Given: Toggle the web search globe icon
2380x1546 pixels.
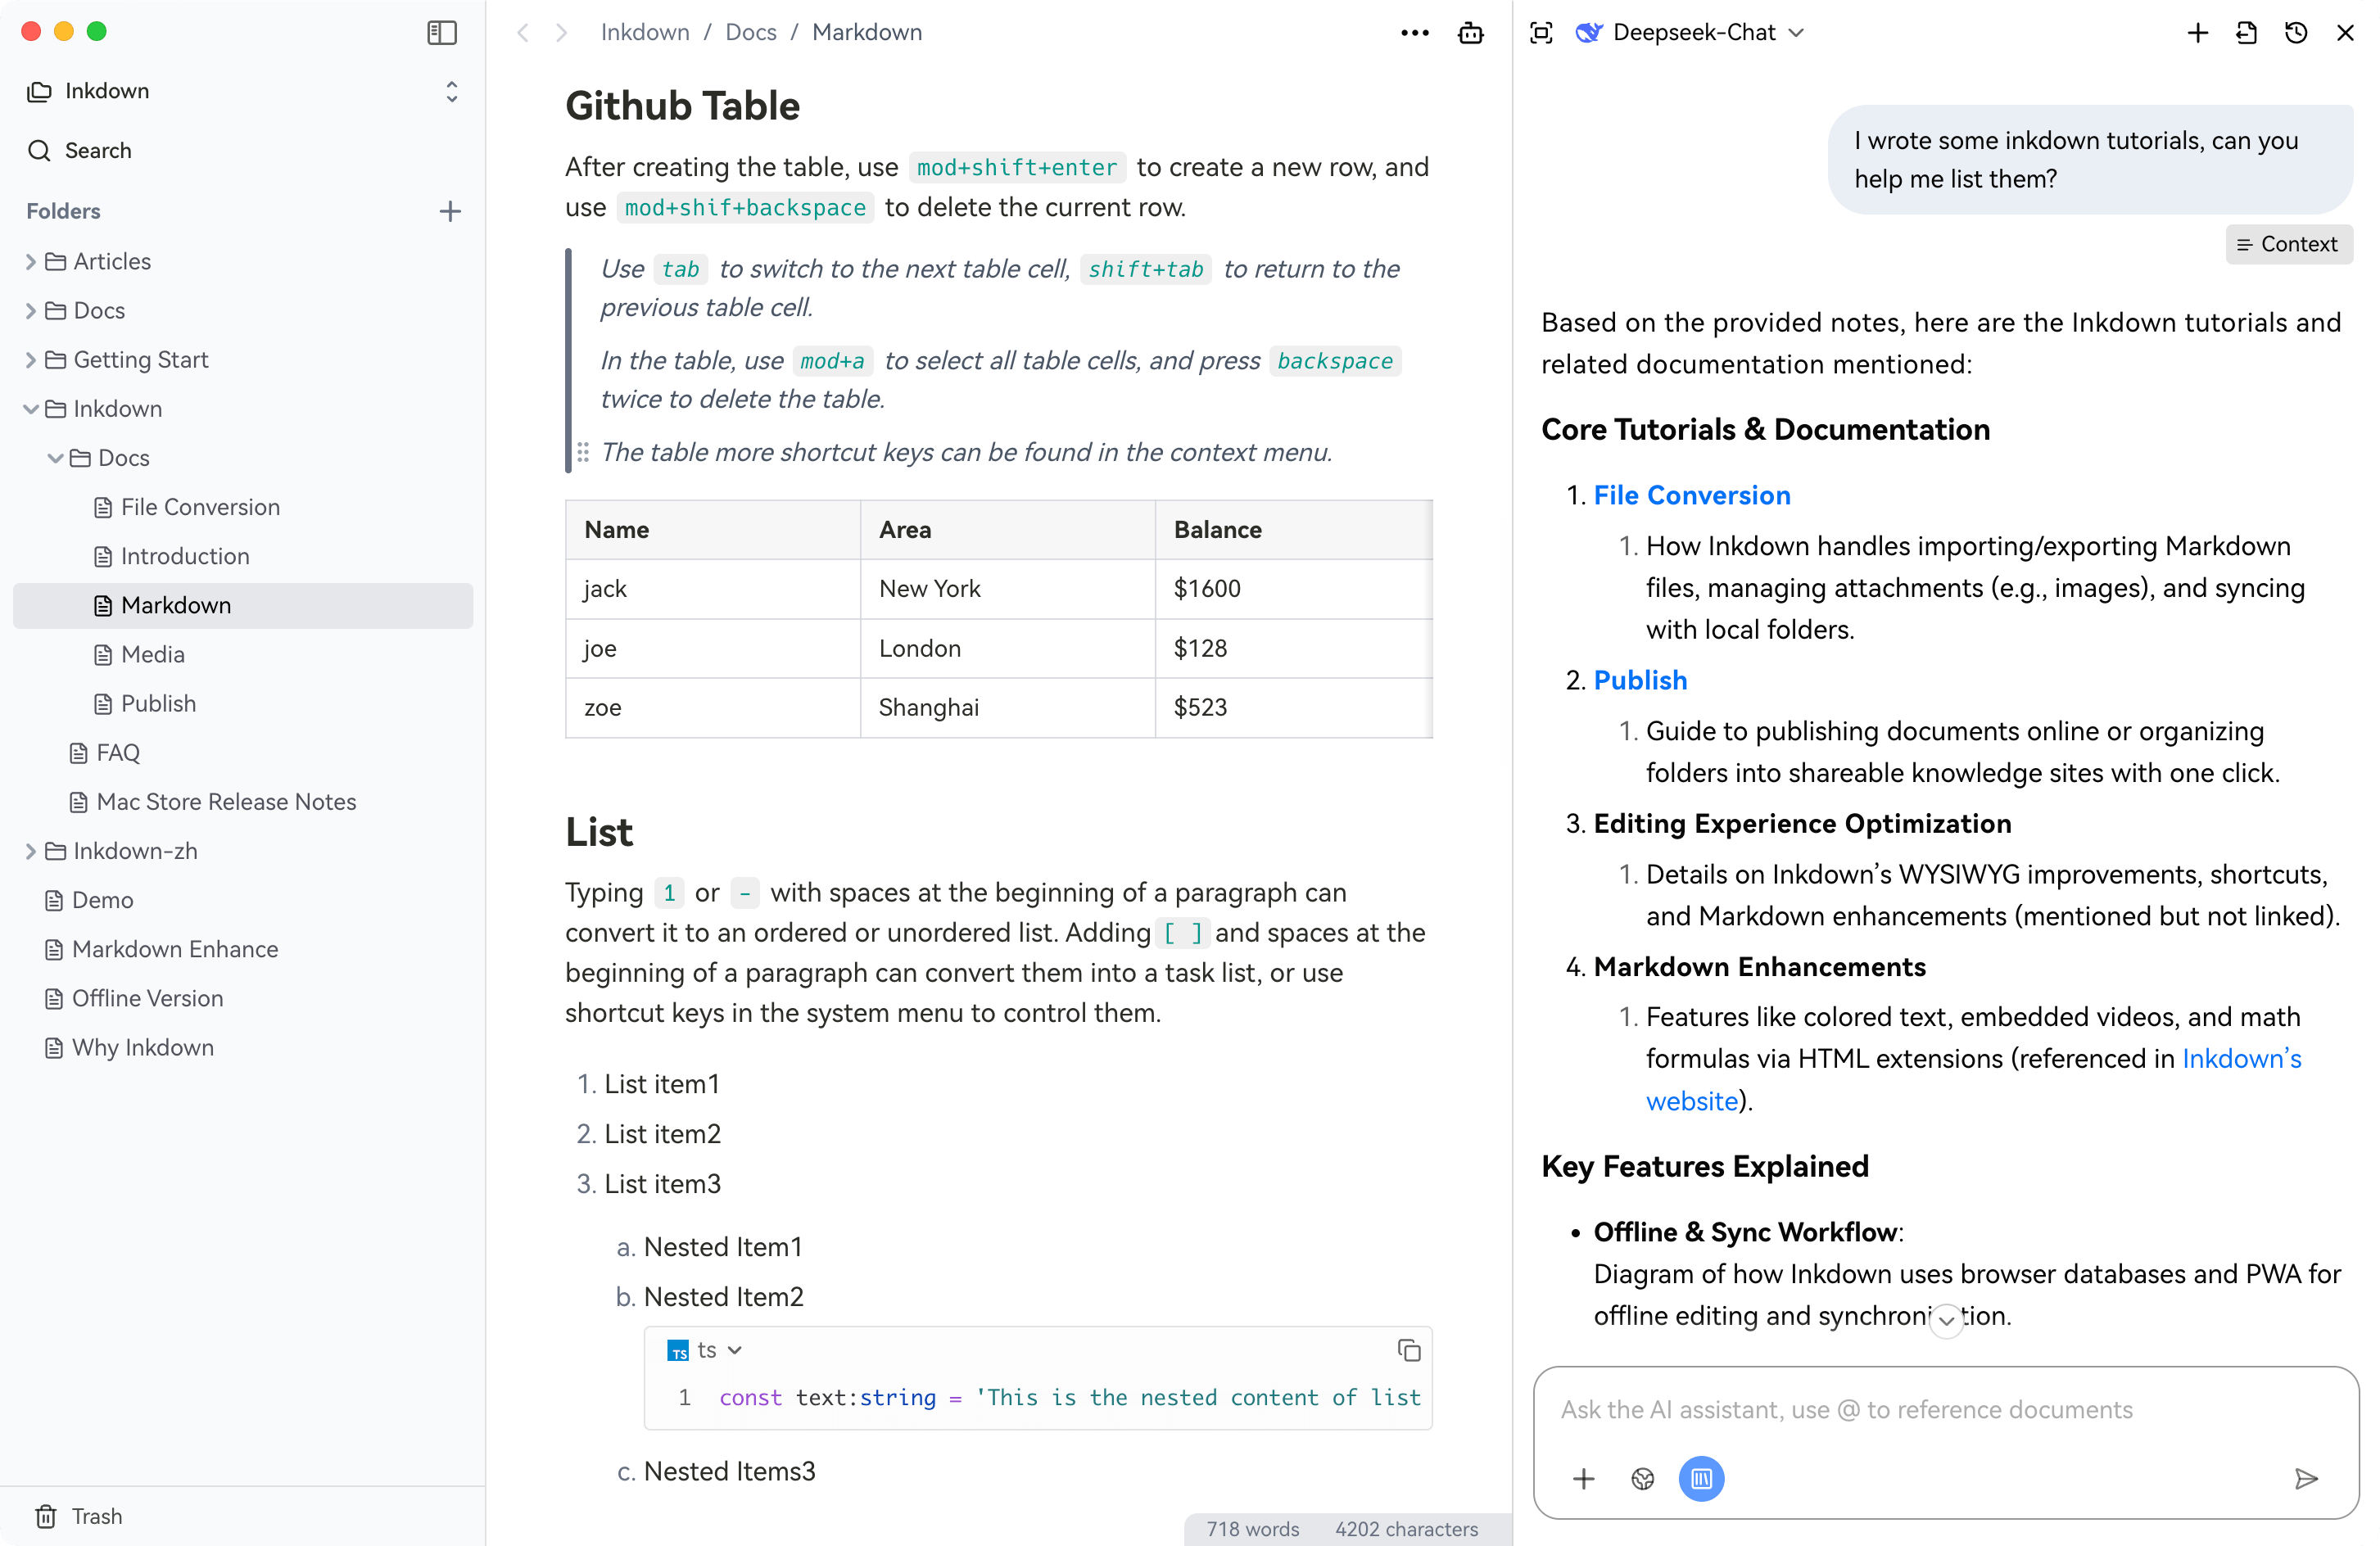Looking at the screenshot, I should point(1642,1478).
